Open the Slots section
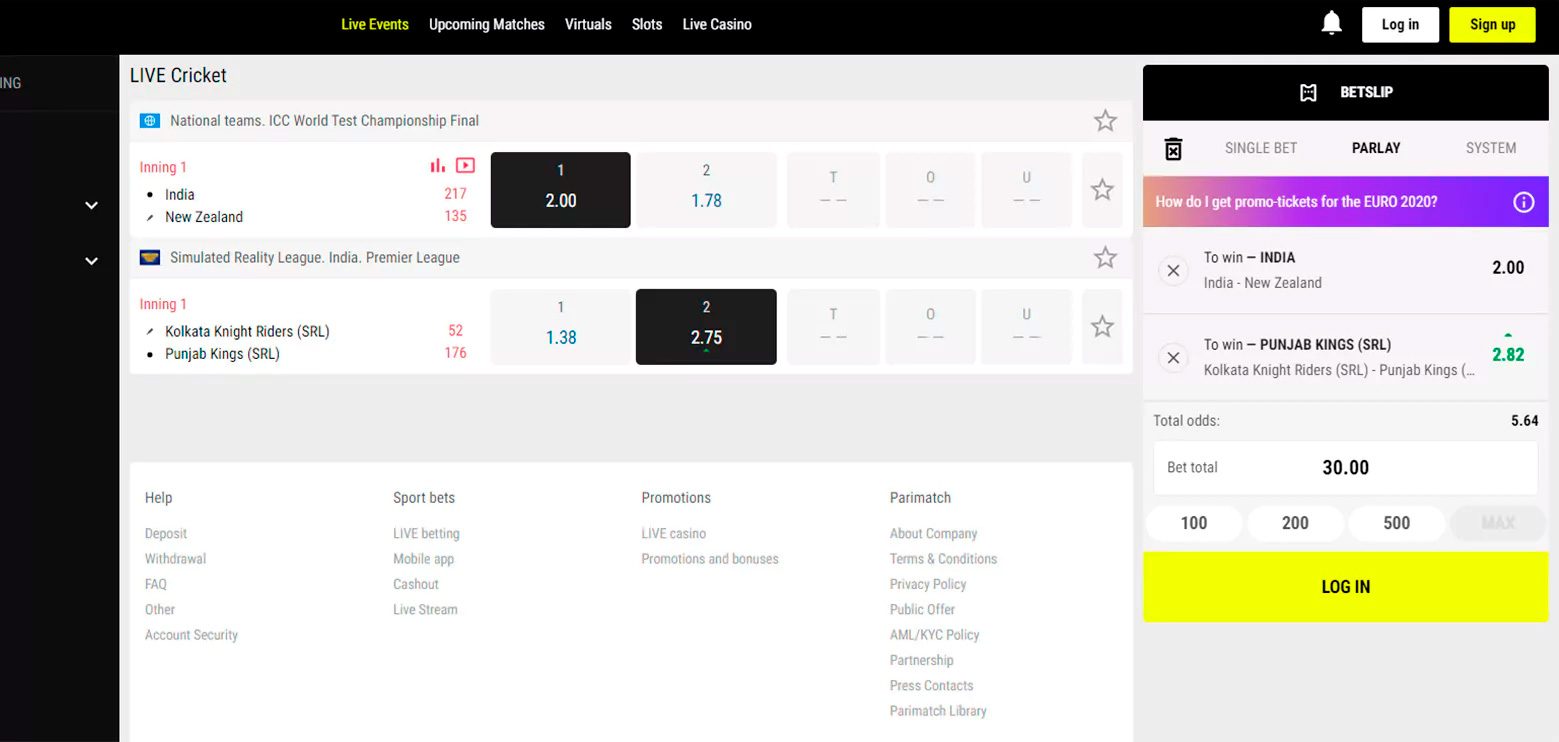This screenshot has height=742, width=1559. coord(647,24)
